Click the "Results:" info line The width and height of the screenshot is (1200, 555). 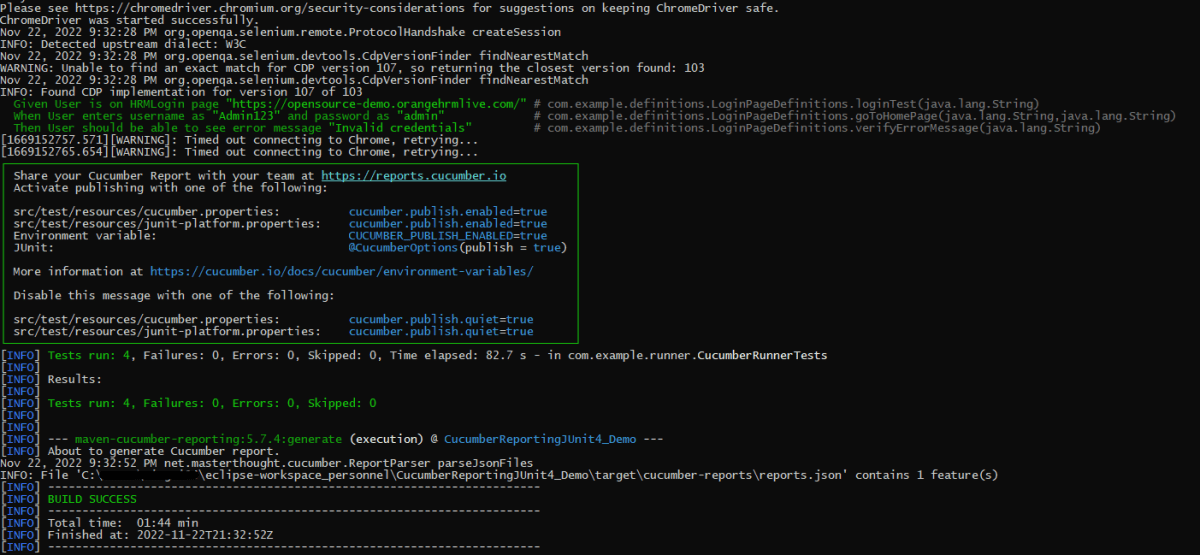pyautogui.click(x=75, y=380)
